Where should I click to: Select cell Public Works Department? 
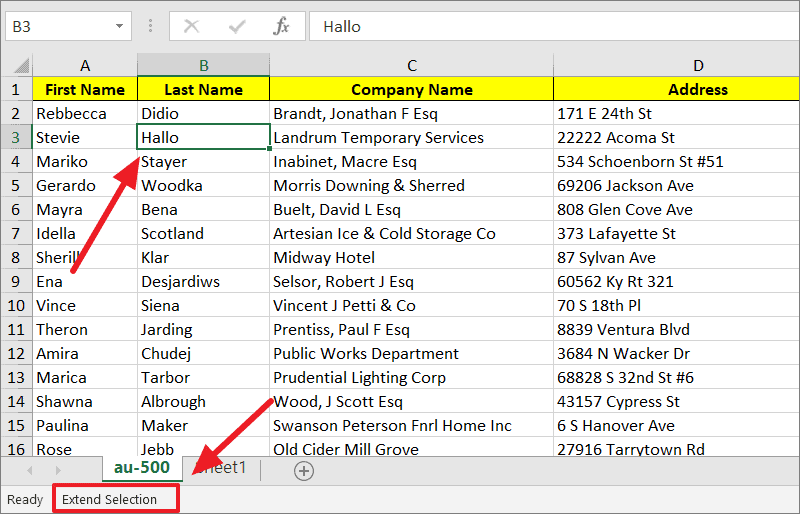click(x=412, y=353)
